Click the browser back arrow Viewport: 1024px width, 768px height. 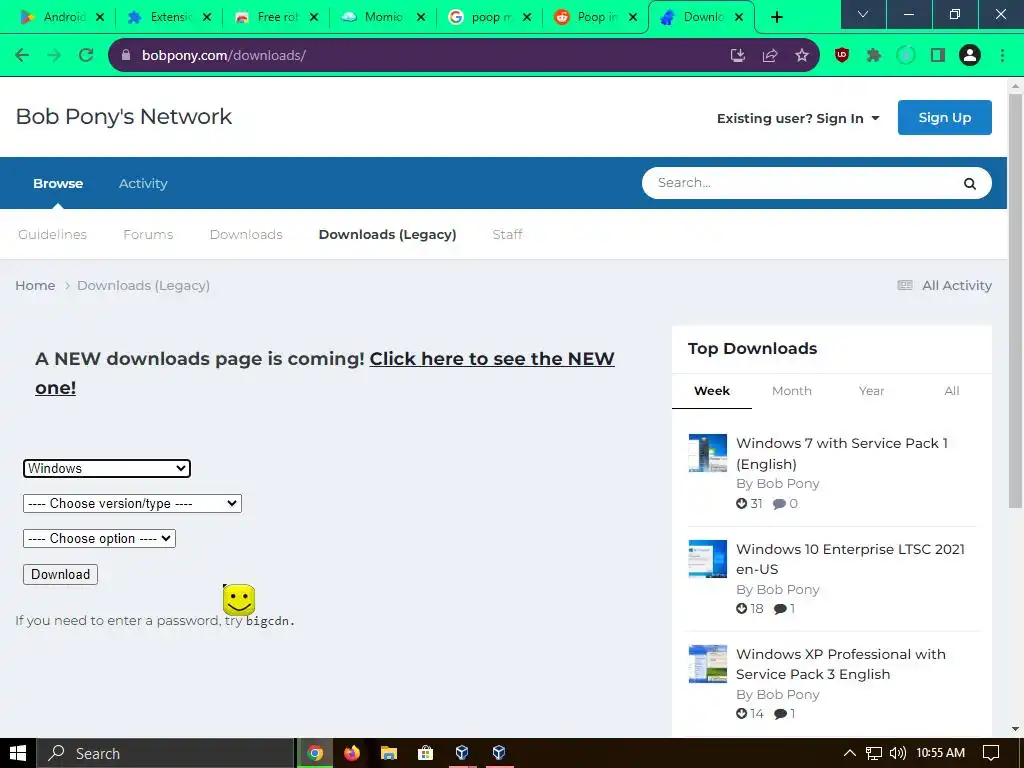coord(22,56)
